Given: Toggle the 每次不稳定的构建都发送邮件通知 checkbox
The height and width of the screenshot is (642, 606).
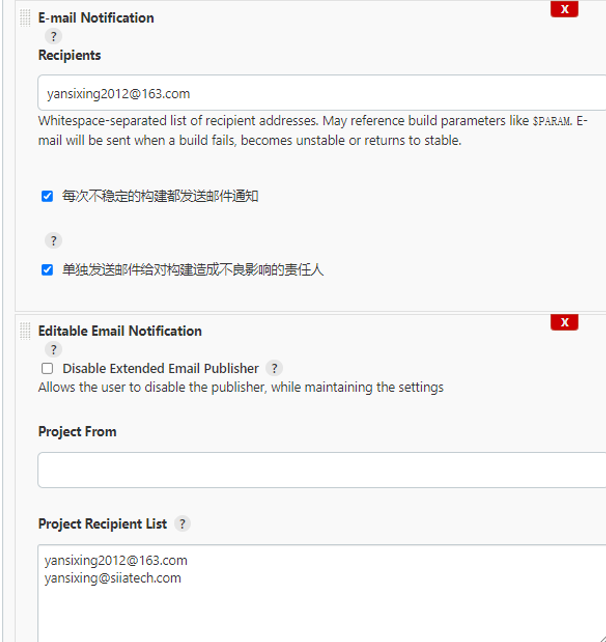Looking at the screenshot, I should click(47, 196).
